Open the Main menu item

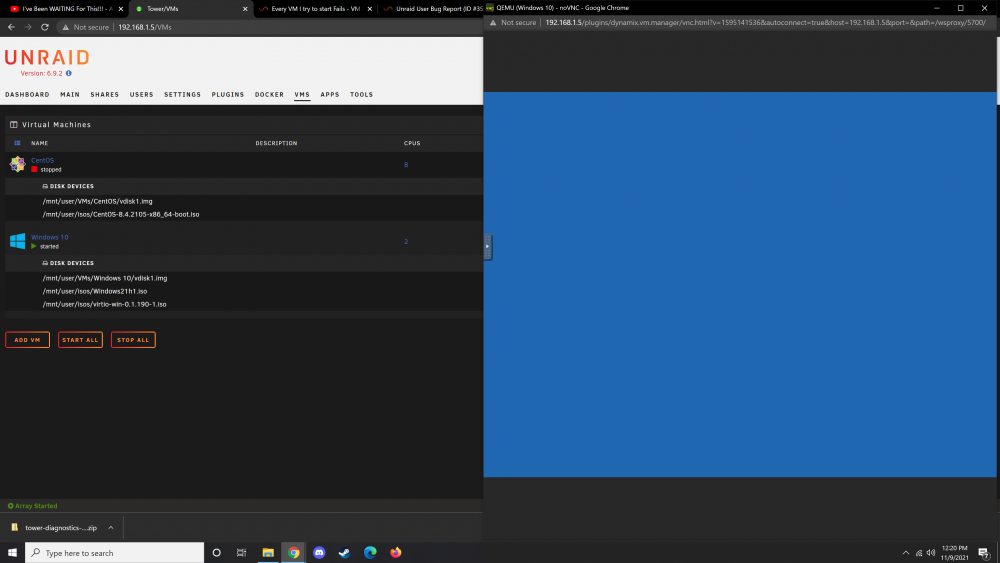[70, 94]
